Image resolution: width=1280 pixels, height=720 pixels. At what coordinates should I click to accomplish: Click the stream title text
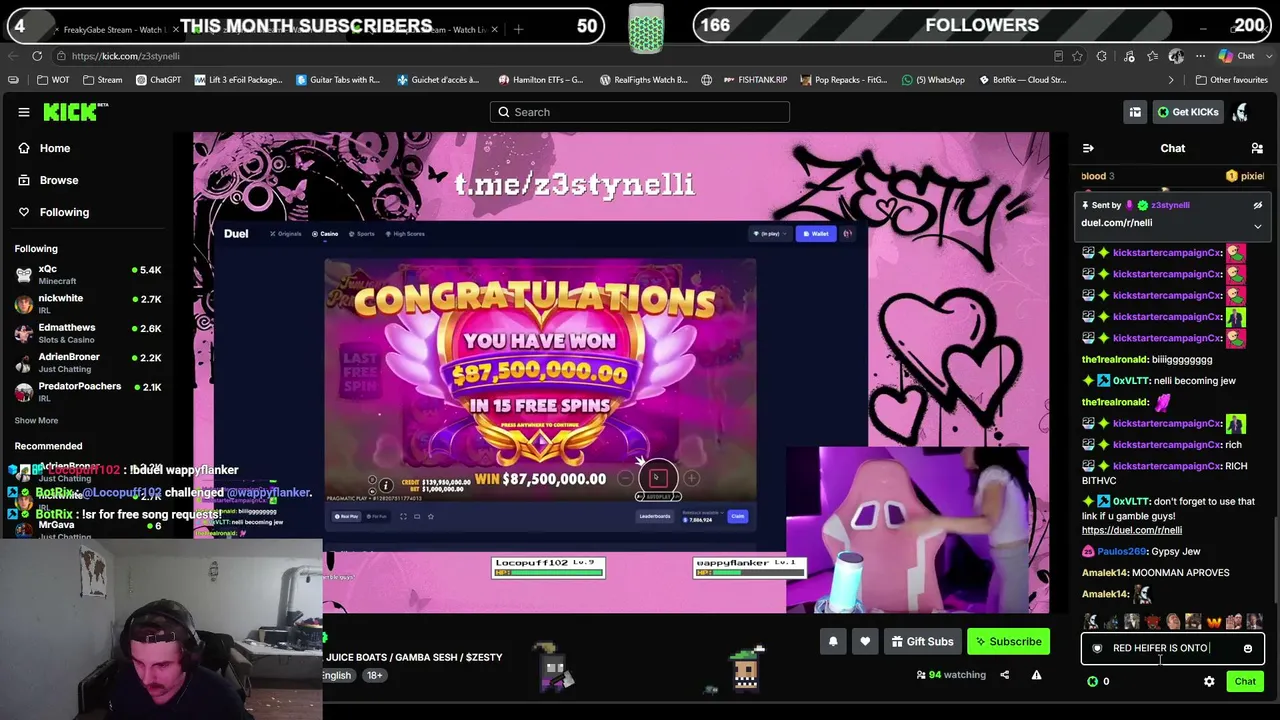click(414, 657)
